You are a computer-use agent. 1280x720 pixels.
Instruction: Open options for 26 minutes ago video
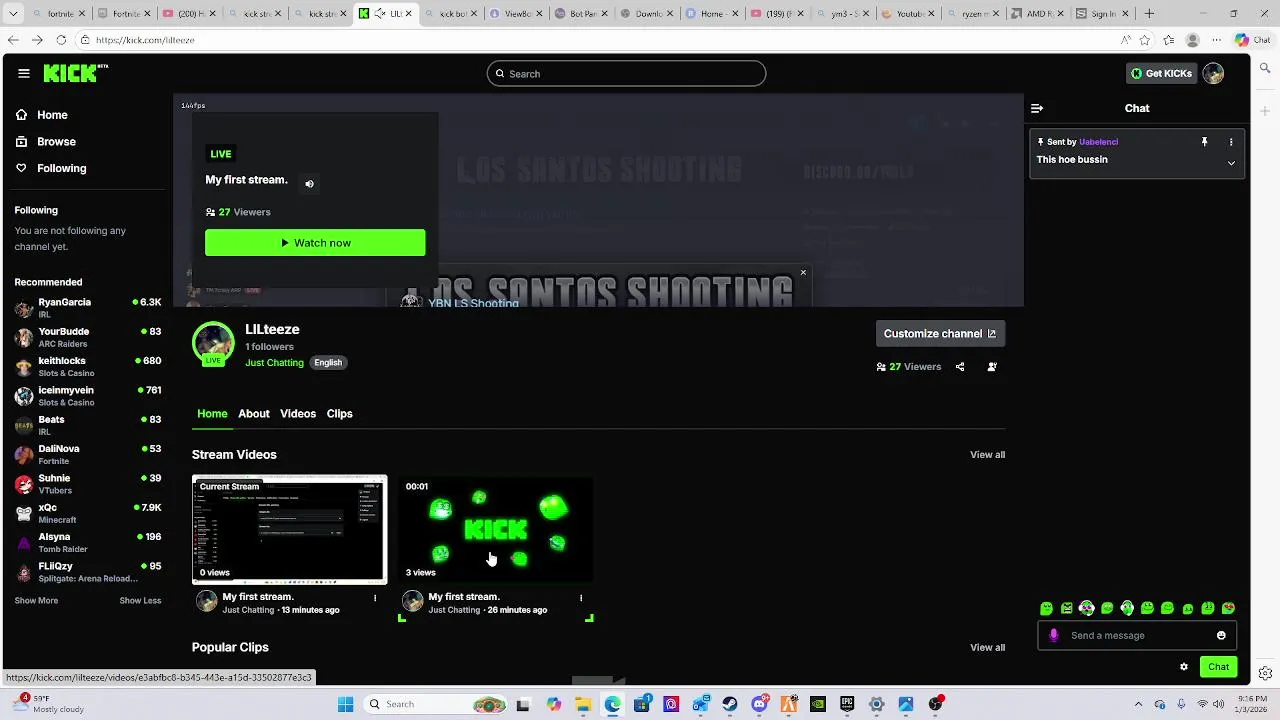(x=581, y=598)
